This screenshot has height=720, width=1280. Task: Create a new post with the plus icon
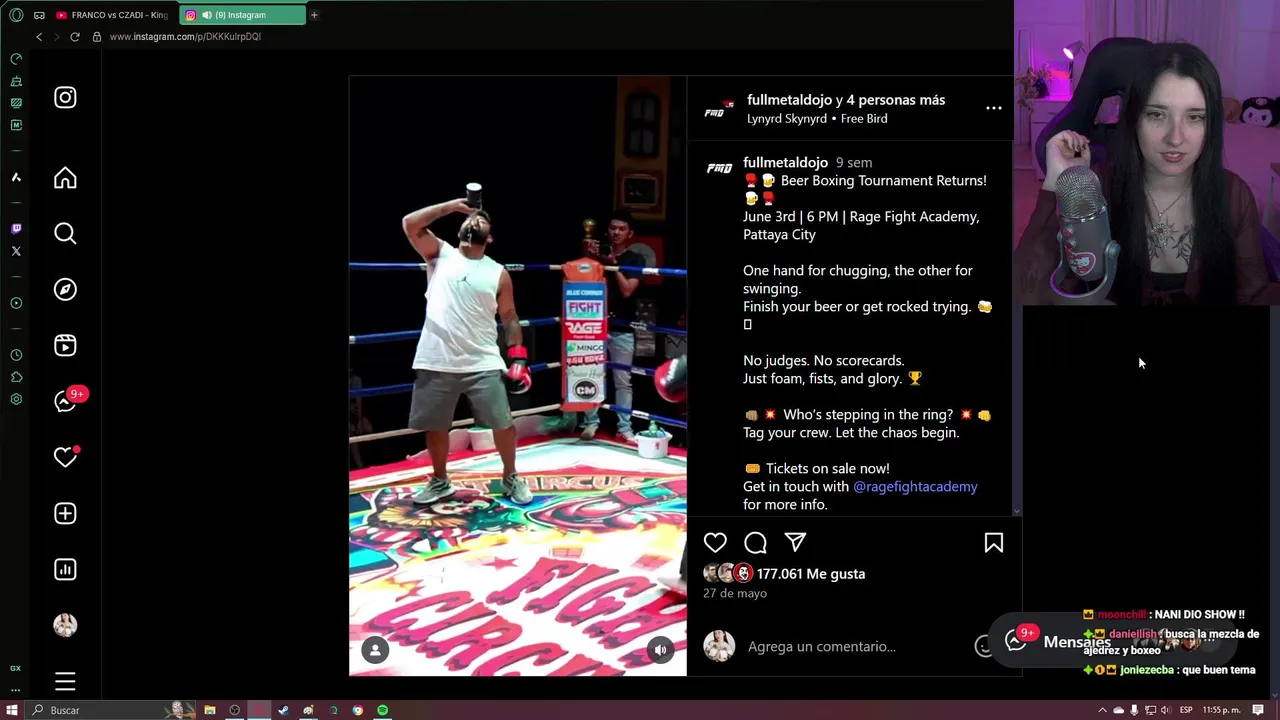[x=65, y=513]
